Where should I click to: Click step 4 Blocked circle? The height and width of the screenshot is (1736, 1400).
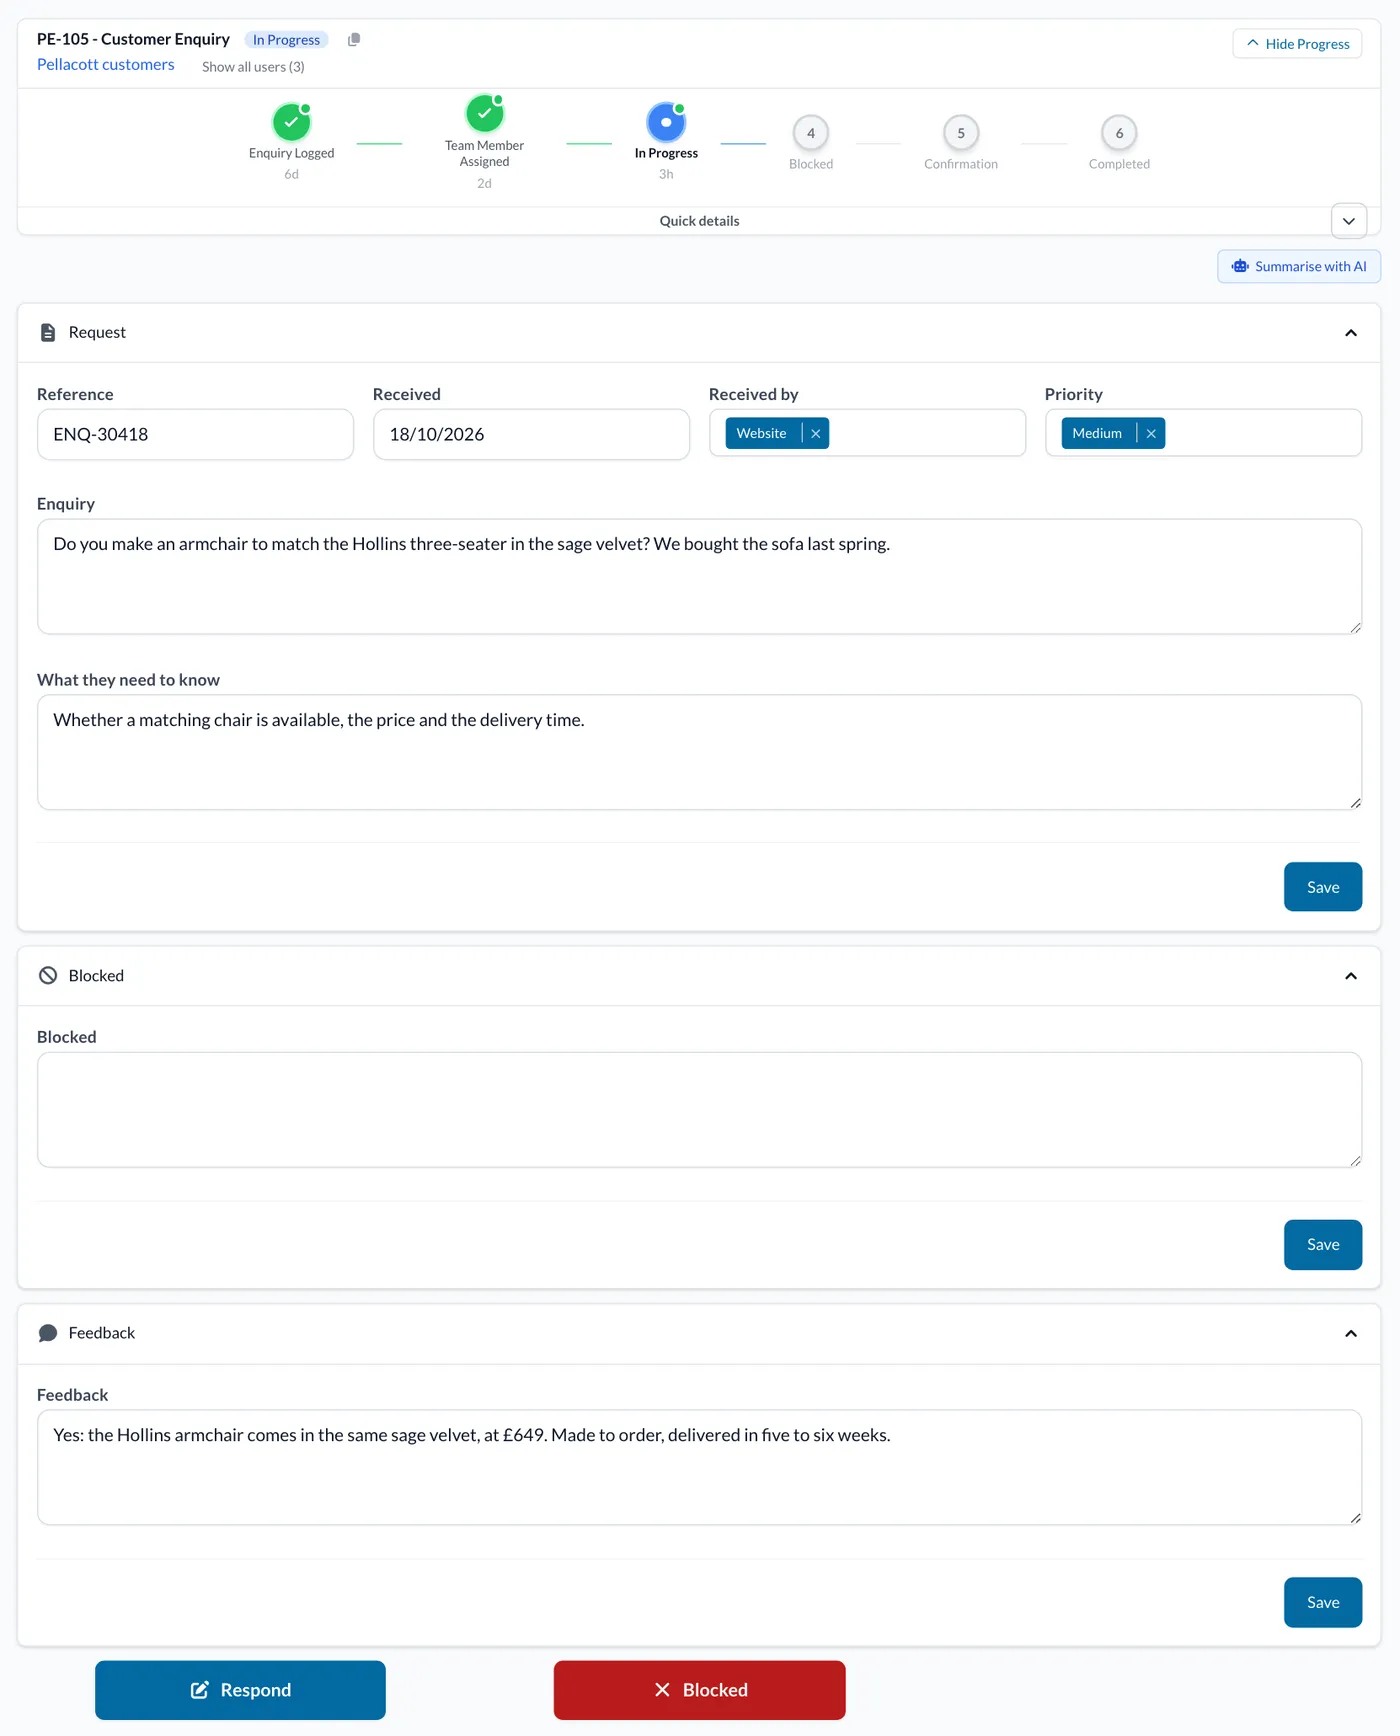(811, 133)
